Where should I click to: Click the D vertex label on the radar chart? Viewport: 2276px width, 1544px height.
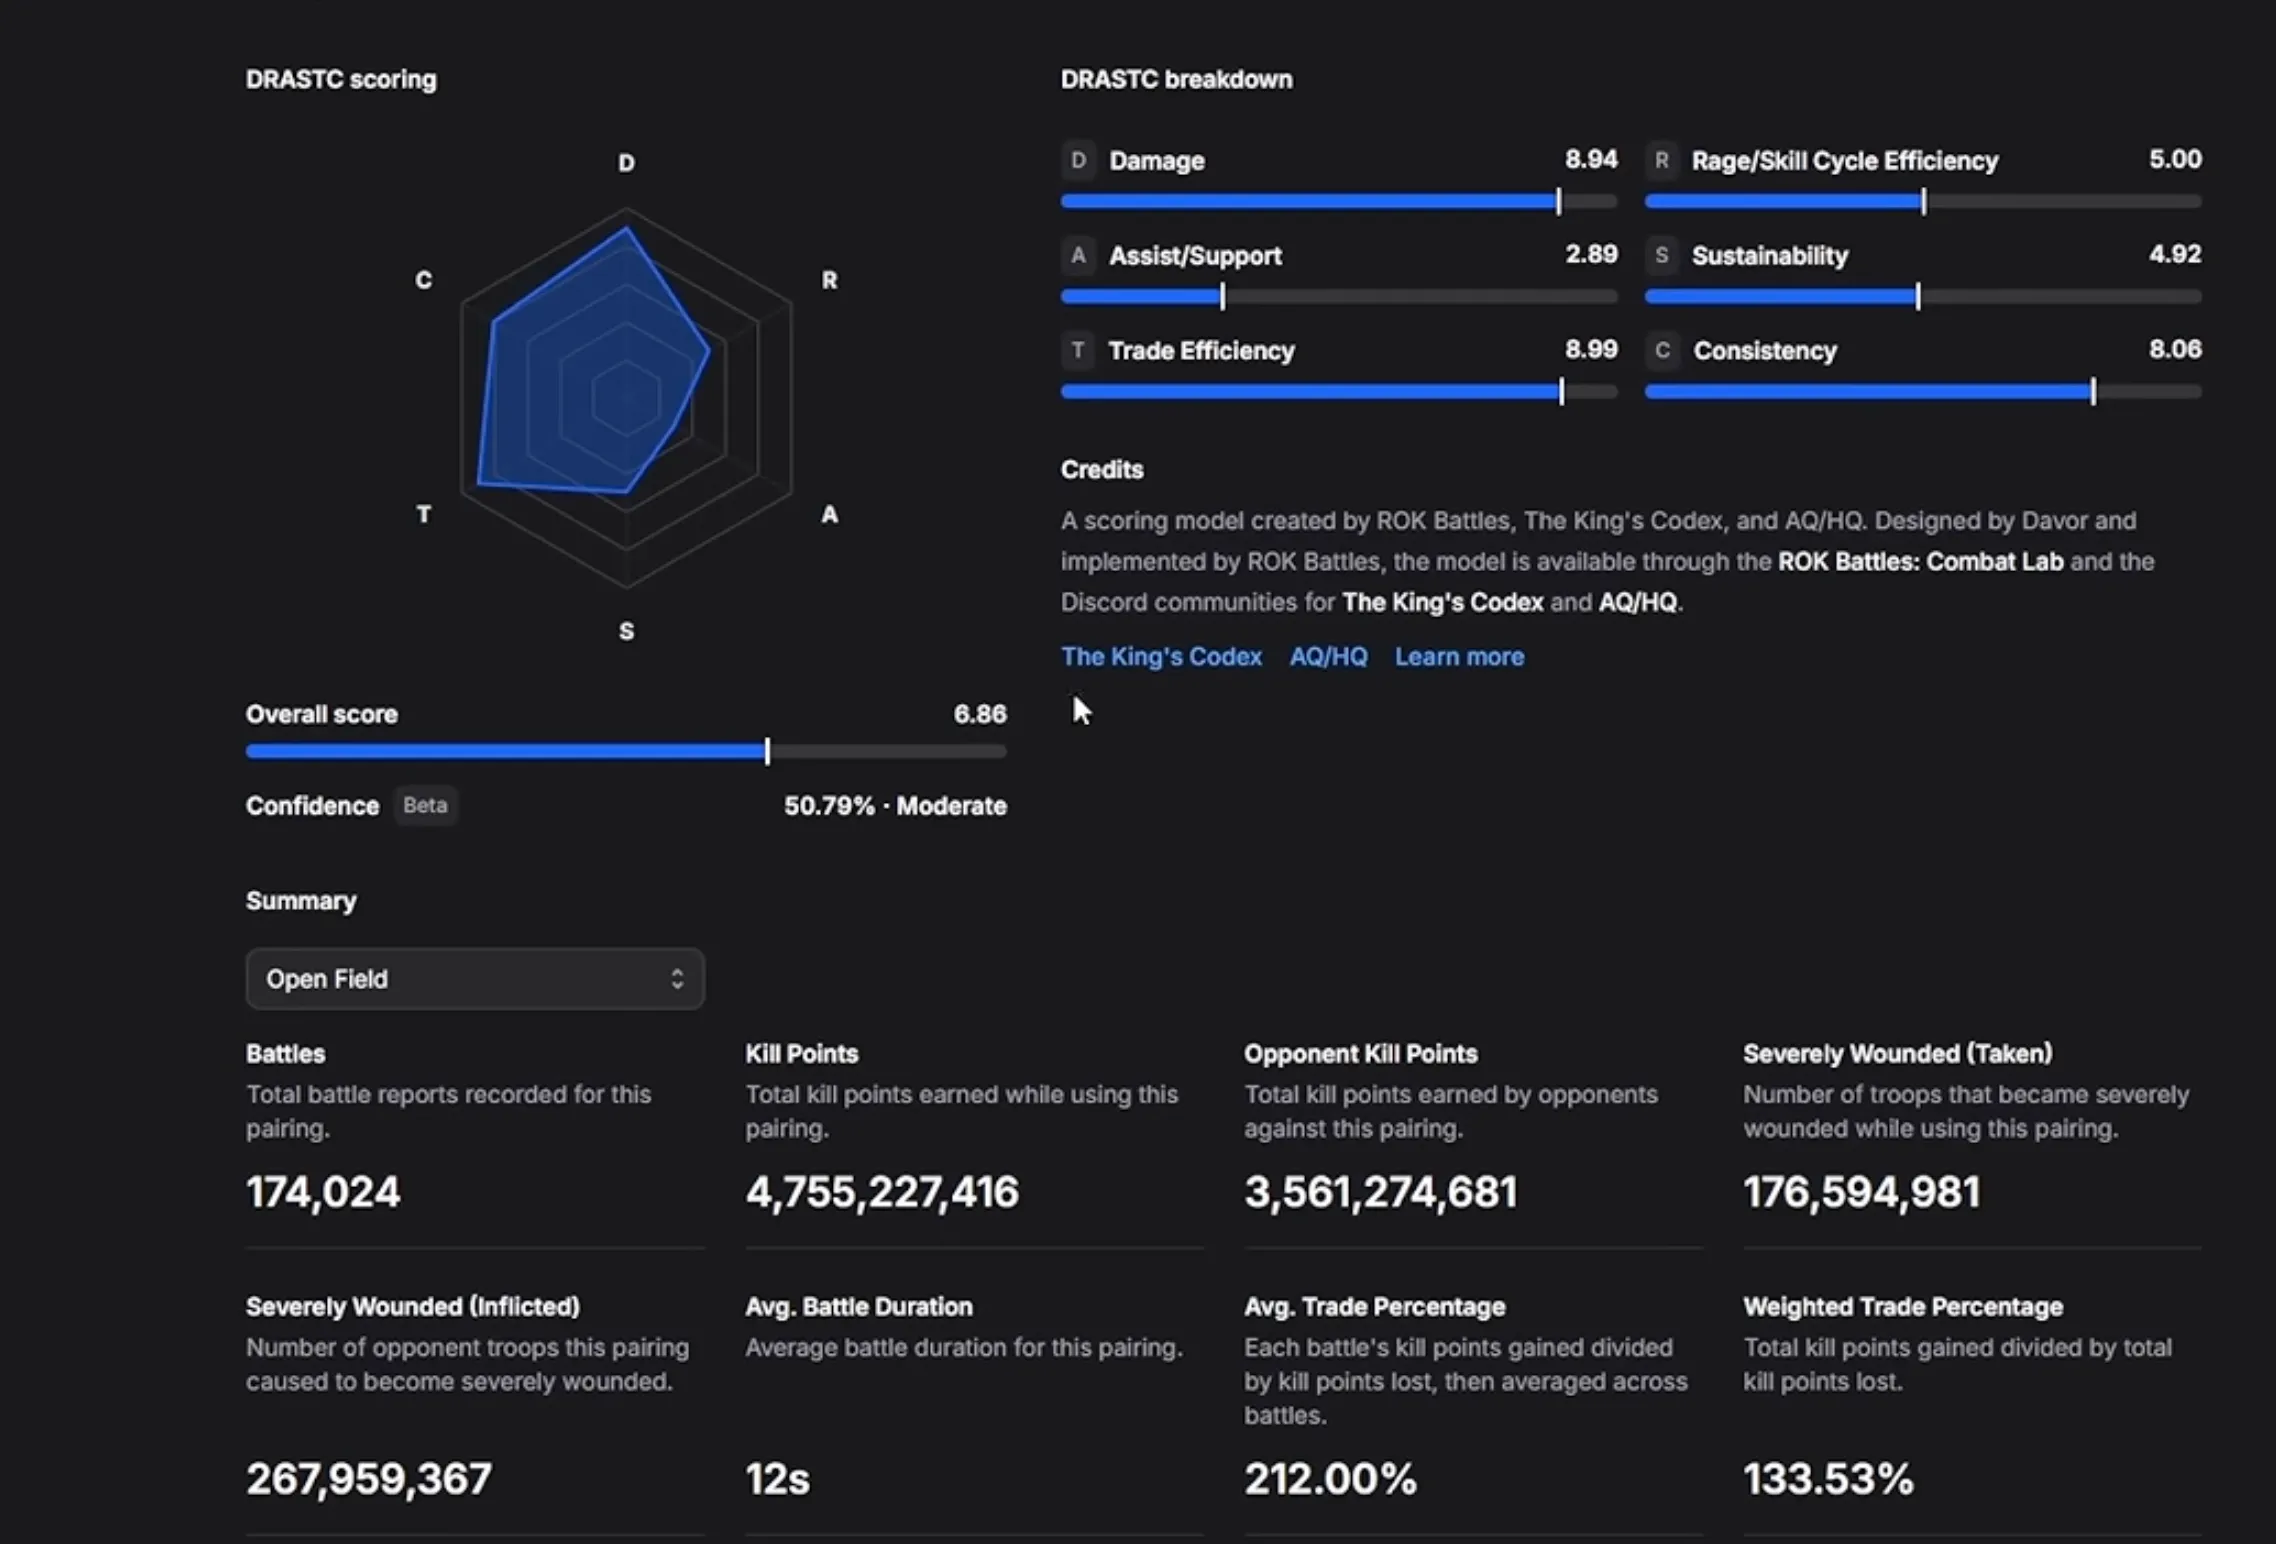tap(626, 162)
